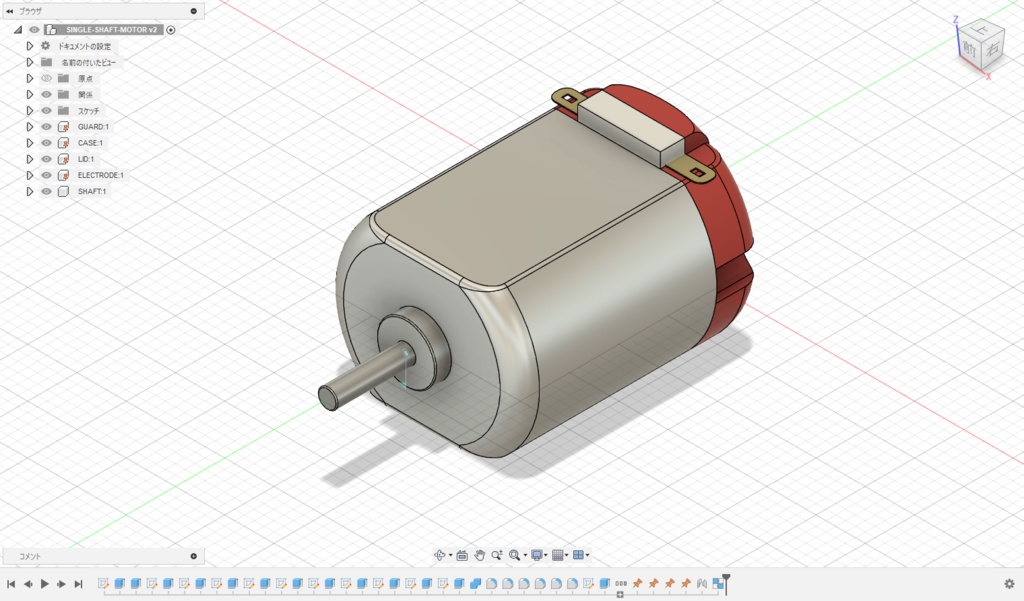Hide the 関係 folder
Screen dimensions: 1024x601
46,94
